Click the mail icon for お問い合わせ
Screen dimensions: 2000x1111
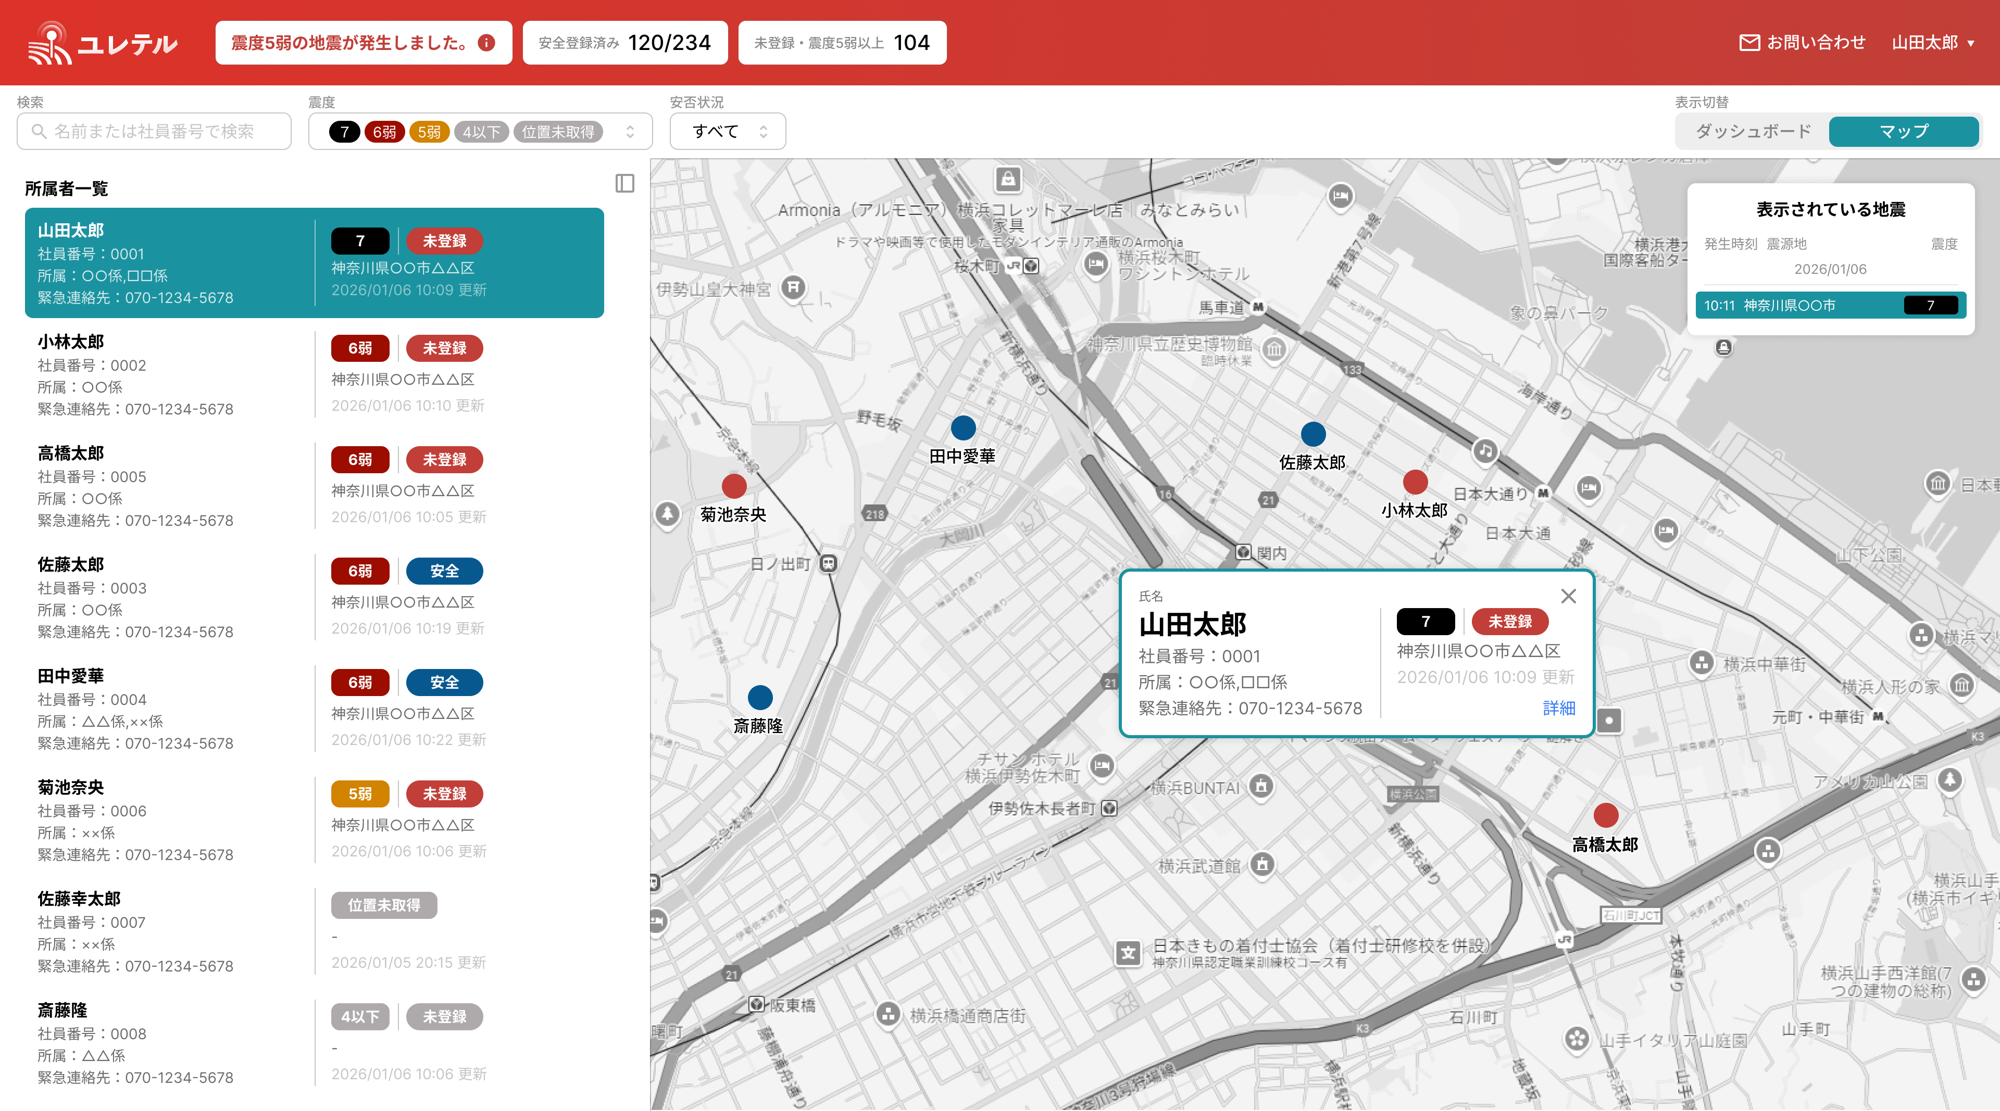click(1749, 43)
